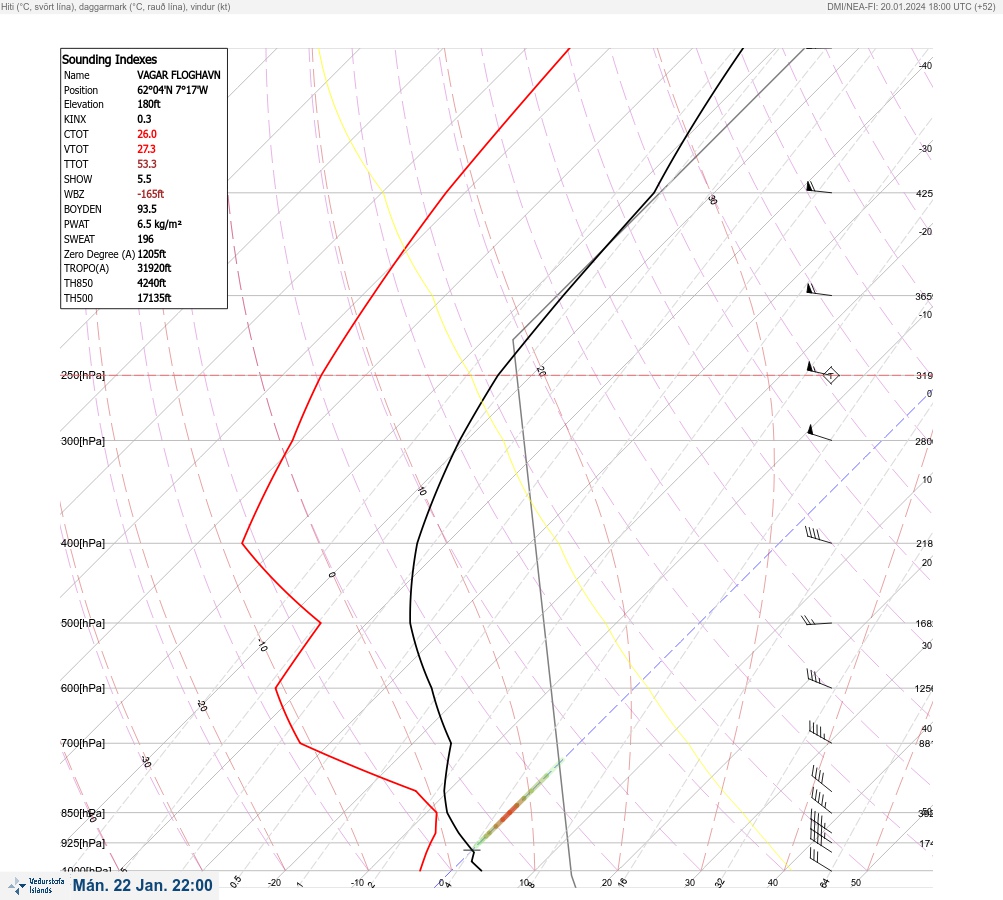1003x900 pixels.
Task: Click the TTOT value 53.3
Action: click(x=146, y=164)
